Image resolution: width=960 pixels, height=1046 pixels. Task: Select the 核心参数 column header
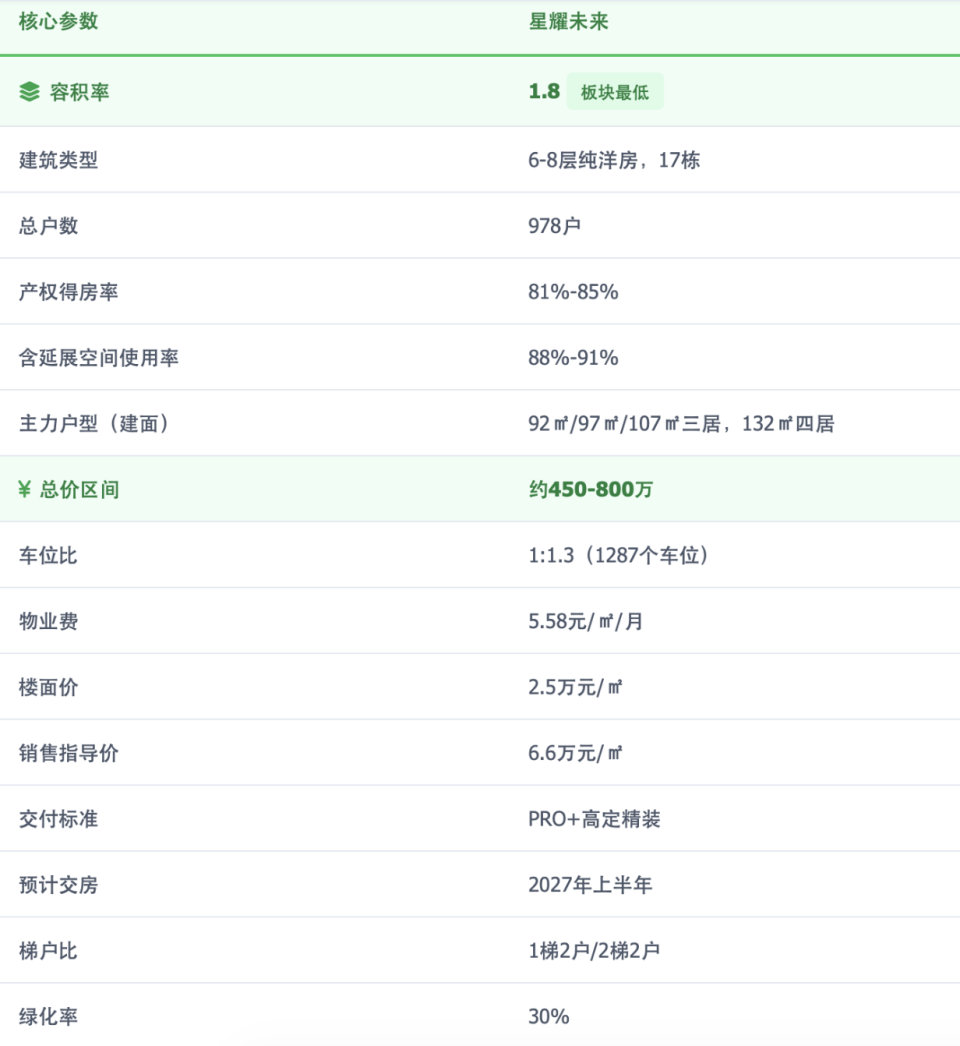pos(59,21)
